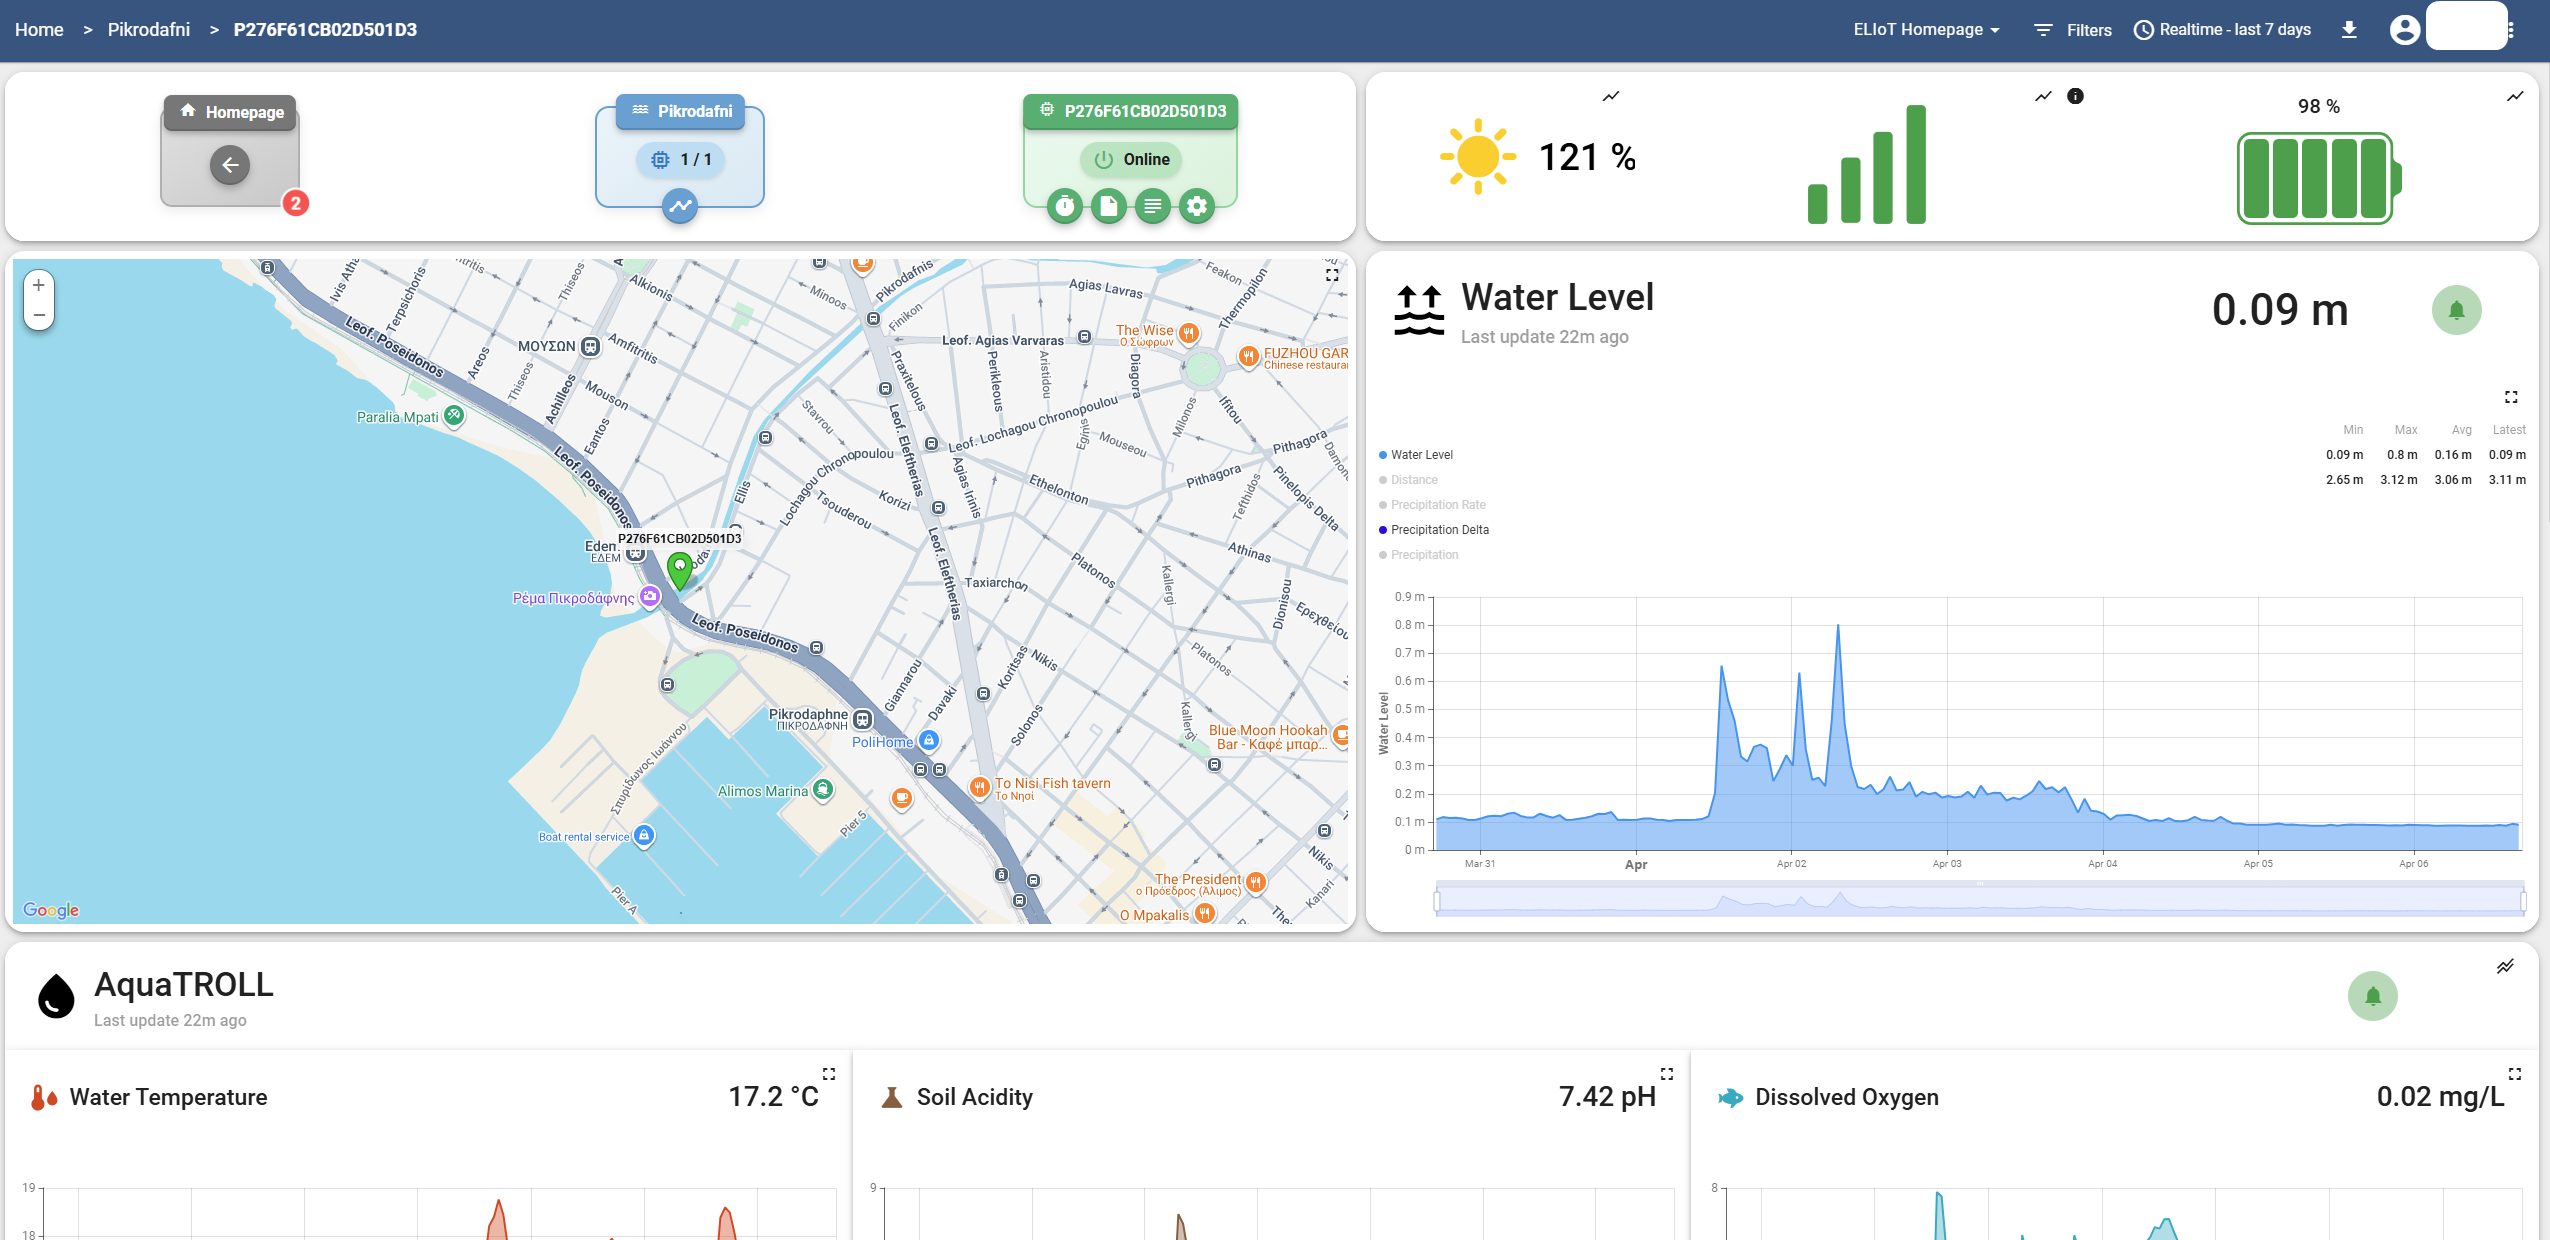Expand the Water Level chart fullscreen
The height and width of the screenshot is (1240, 2550).
pos(2510,397)
